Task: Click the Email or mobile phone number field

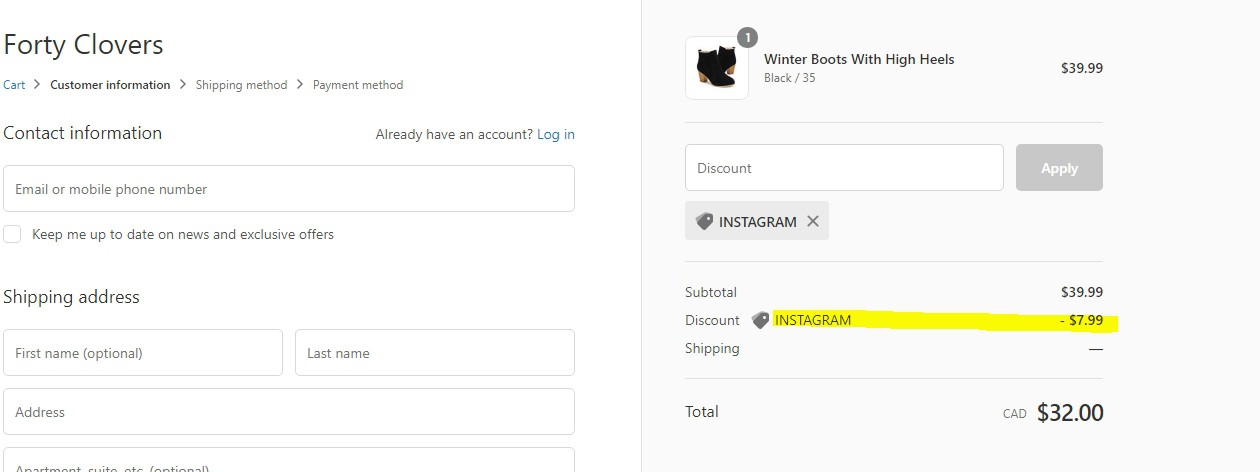Action: tap(288, 189)
